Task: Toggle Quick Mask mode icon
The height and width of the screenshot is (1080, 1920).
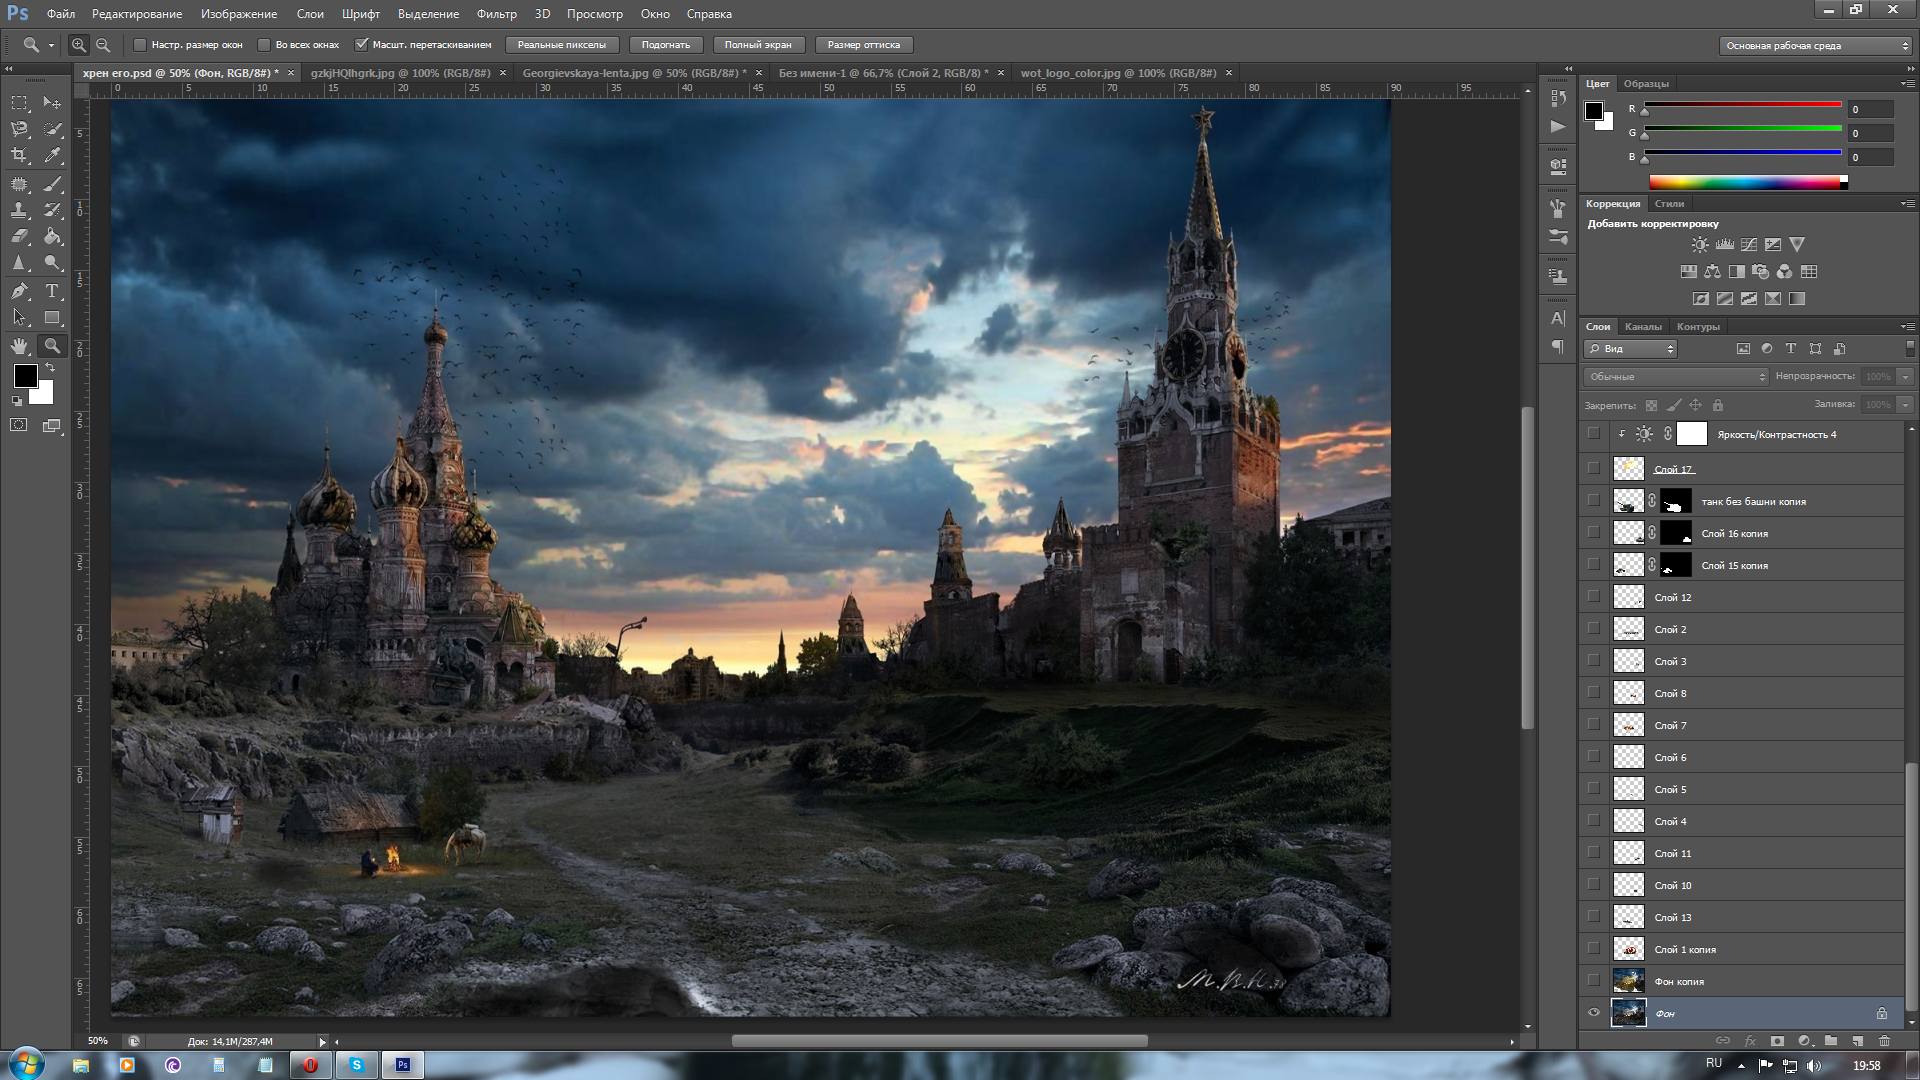Action: click(x=19, y=425)
